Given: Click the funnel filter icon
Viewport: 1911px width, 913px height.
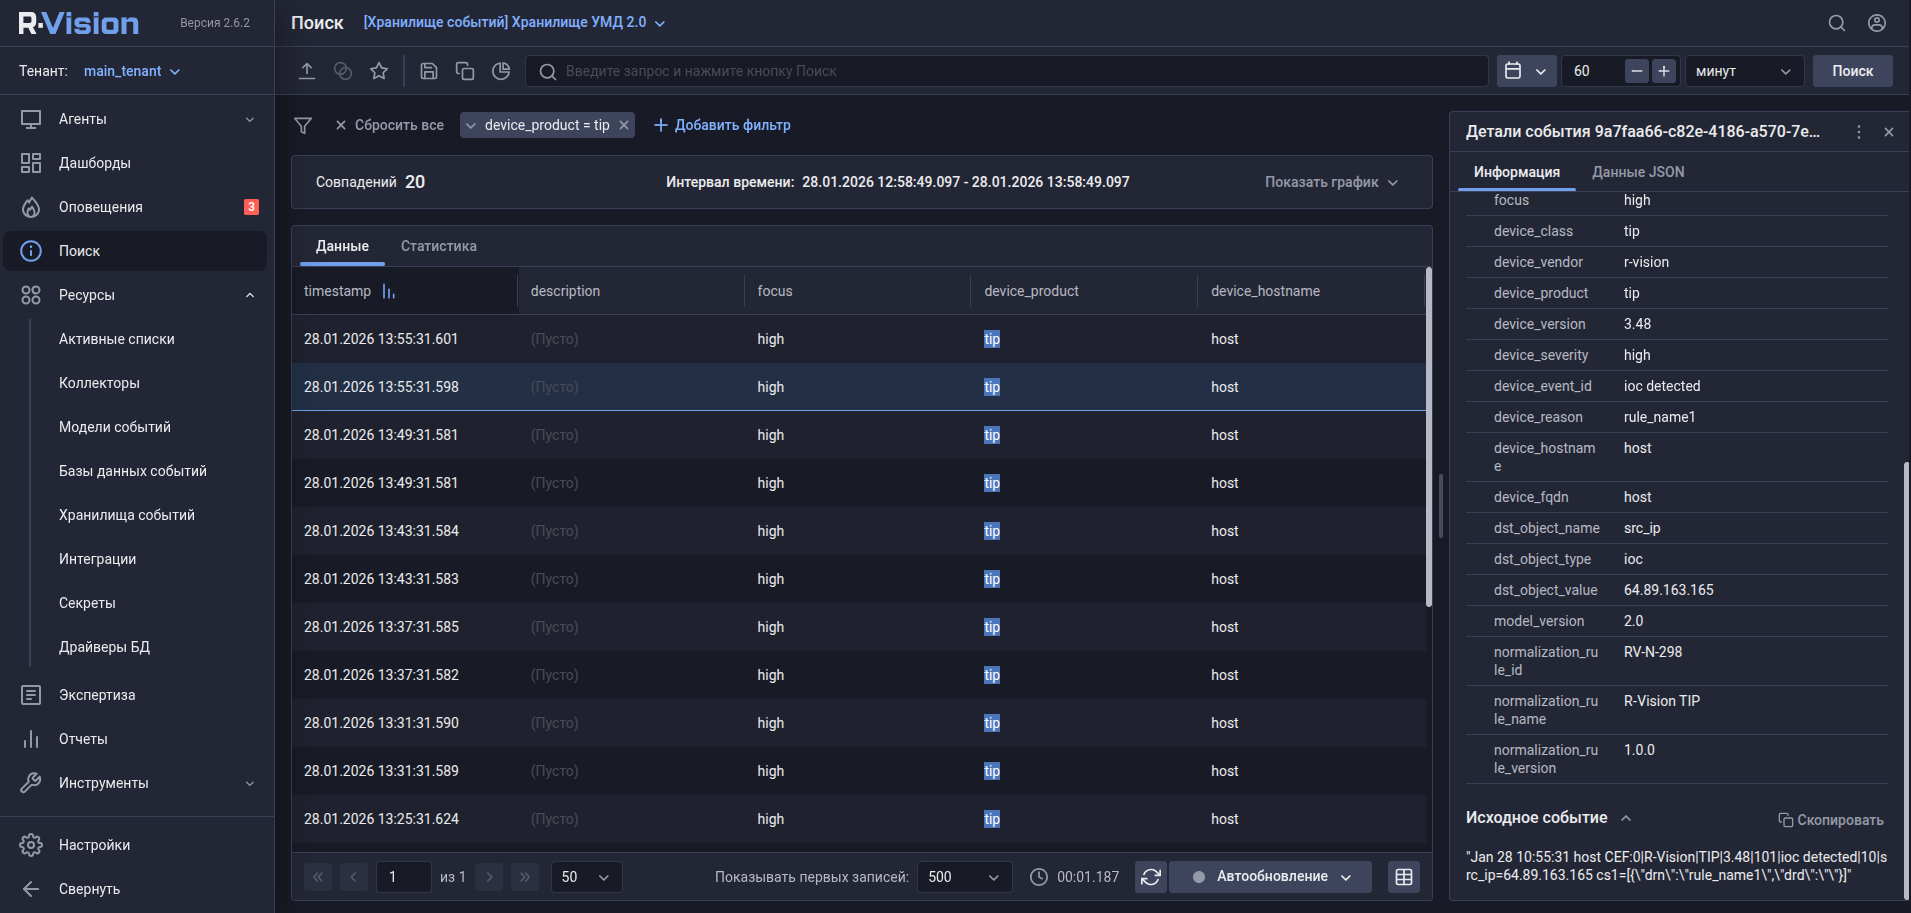Looking at the screenshot, I should tap(303, 125).
